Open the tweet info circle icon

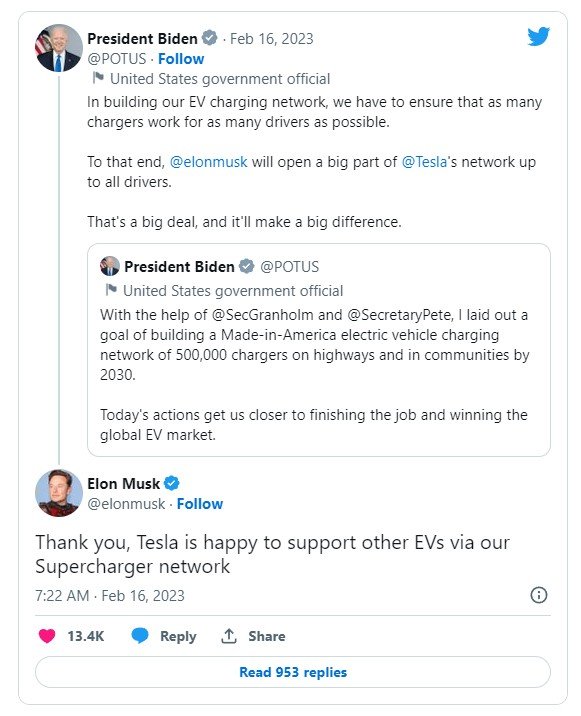point(539,595)
